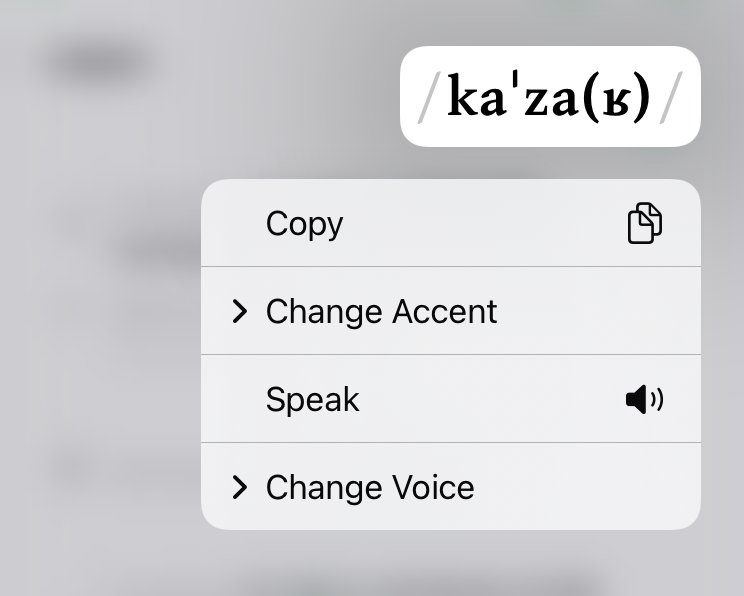Click the closing slash in the transcription
Viewport: 744px width, 596px height.
[x=671, y=97]
